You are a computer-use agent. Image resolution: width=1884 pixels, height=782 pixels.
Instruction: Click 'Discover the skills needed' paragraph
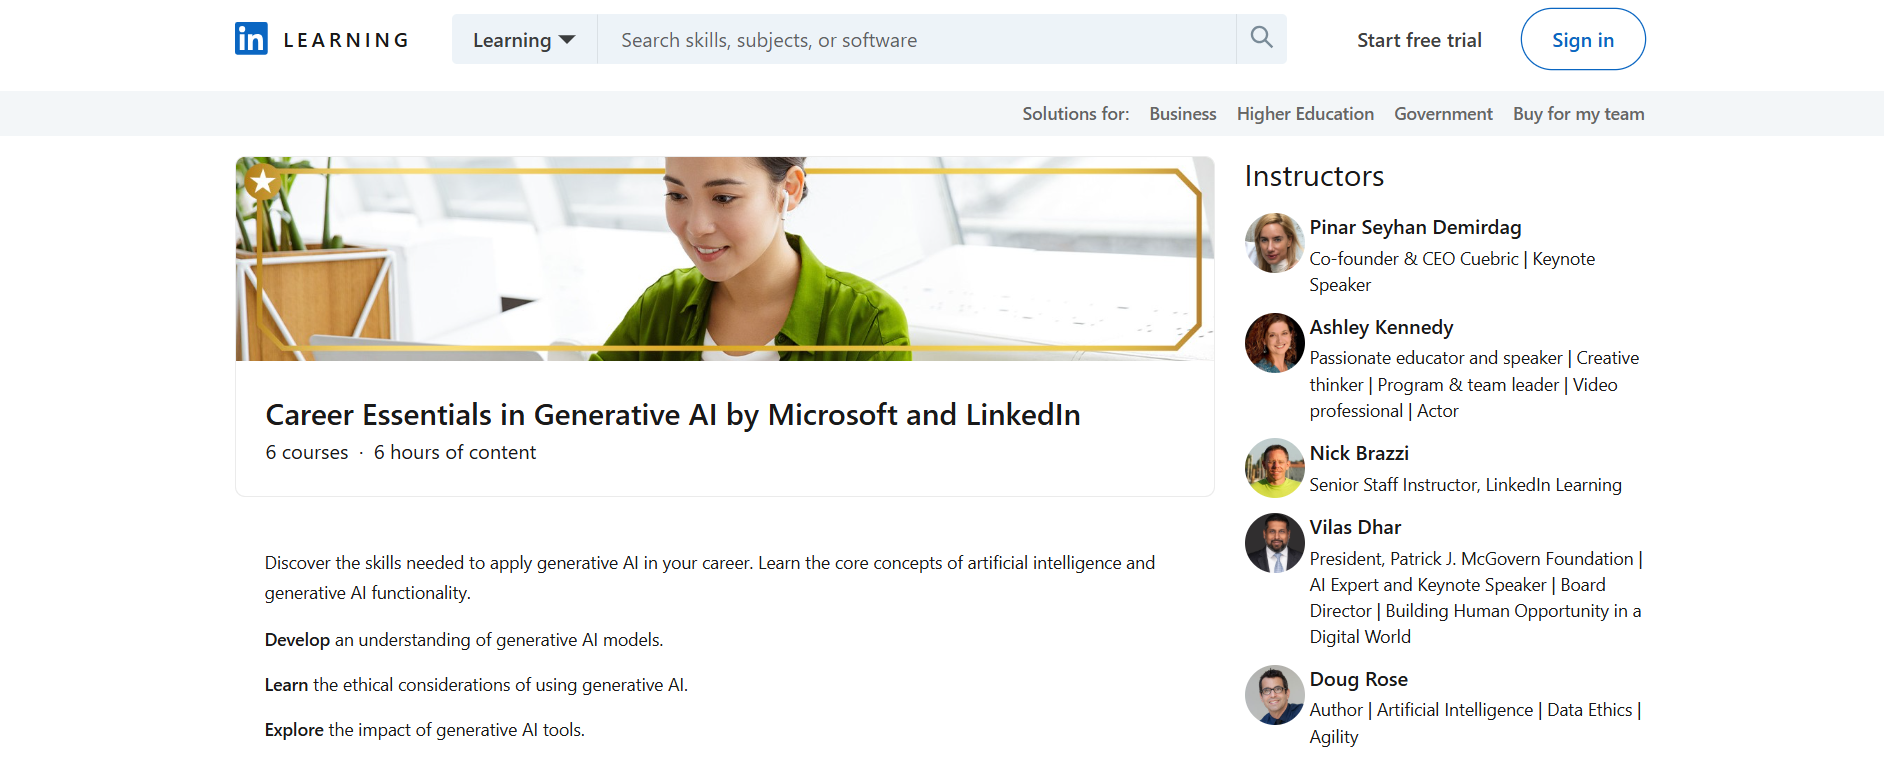point(710,578)
